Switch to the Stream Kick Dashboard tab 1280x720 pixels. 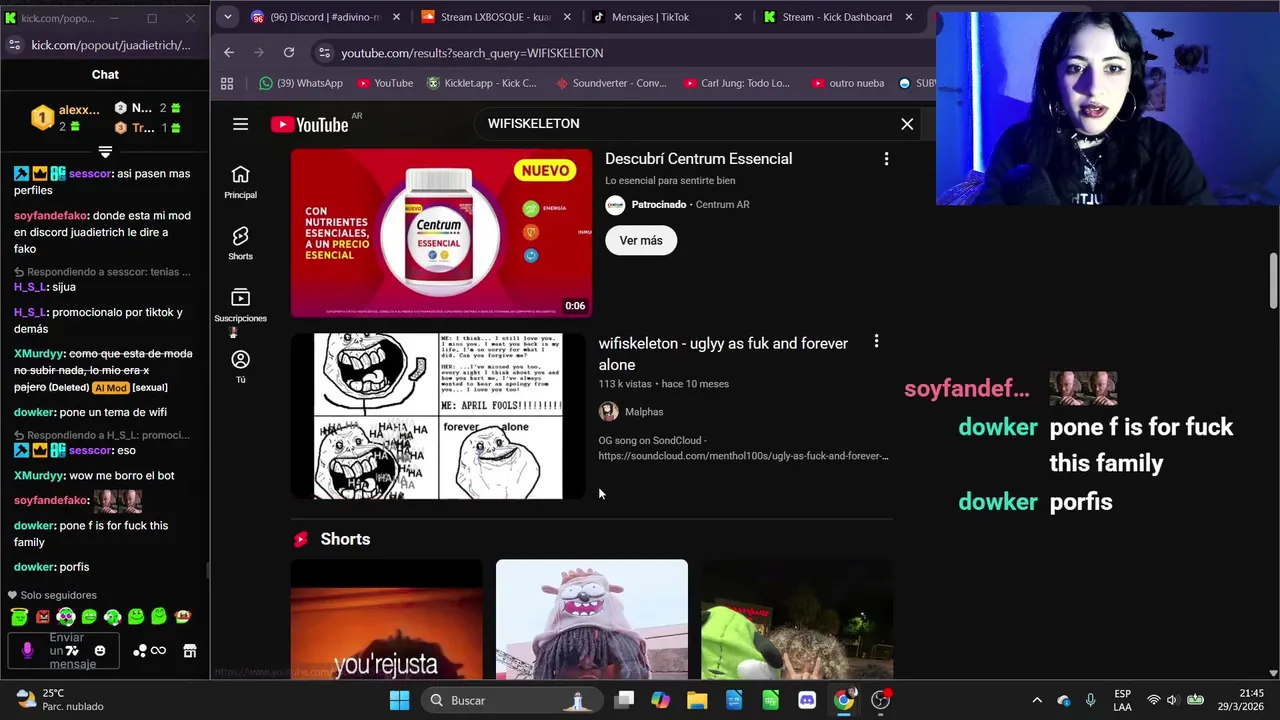tap(837, 17)
